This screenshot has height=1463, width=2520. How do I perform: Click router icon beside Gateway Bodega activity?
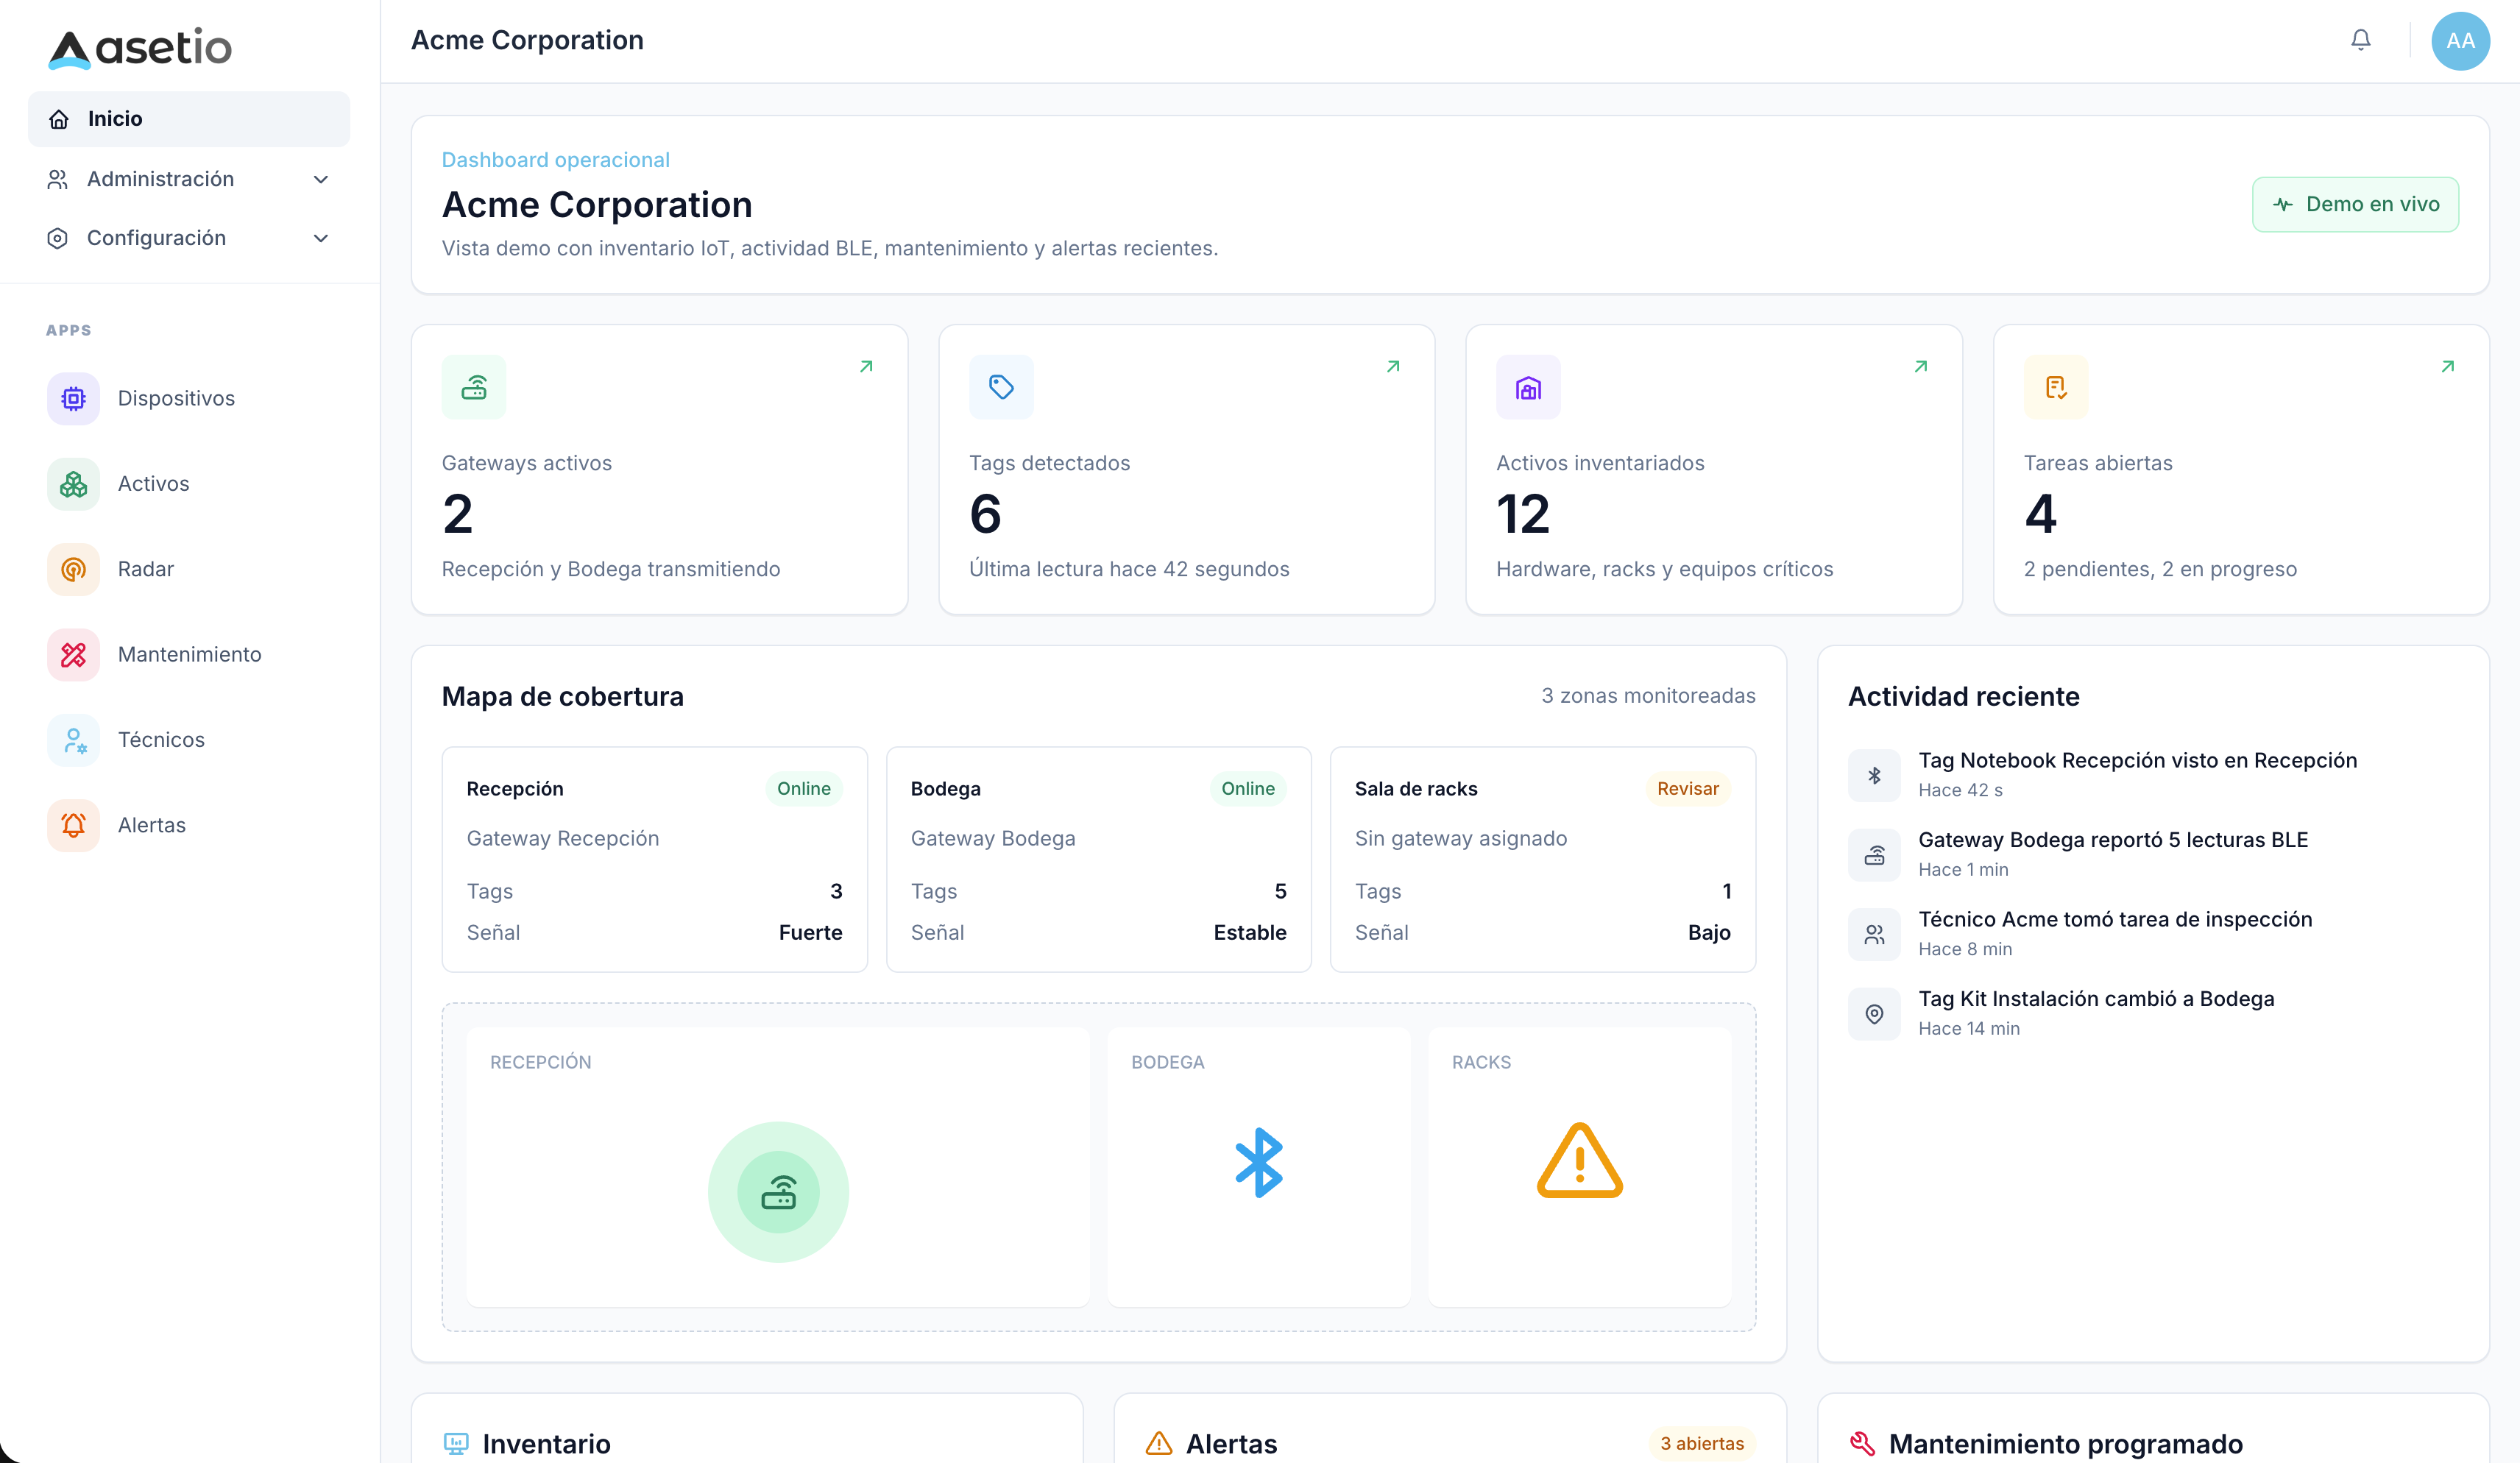point(1874,855)
